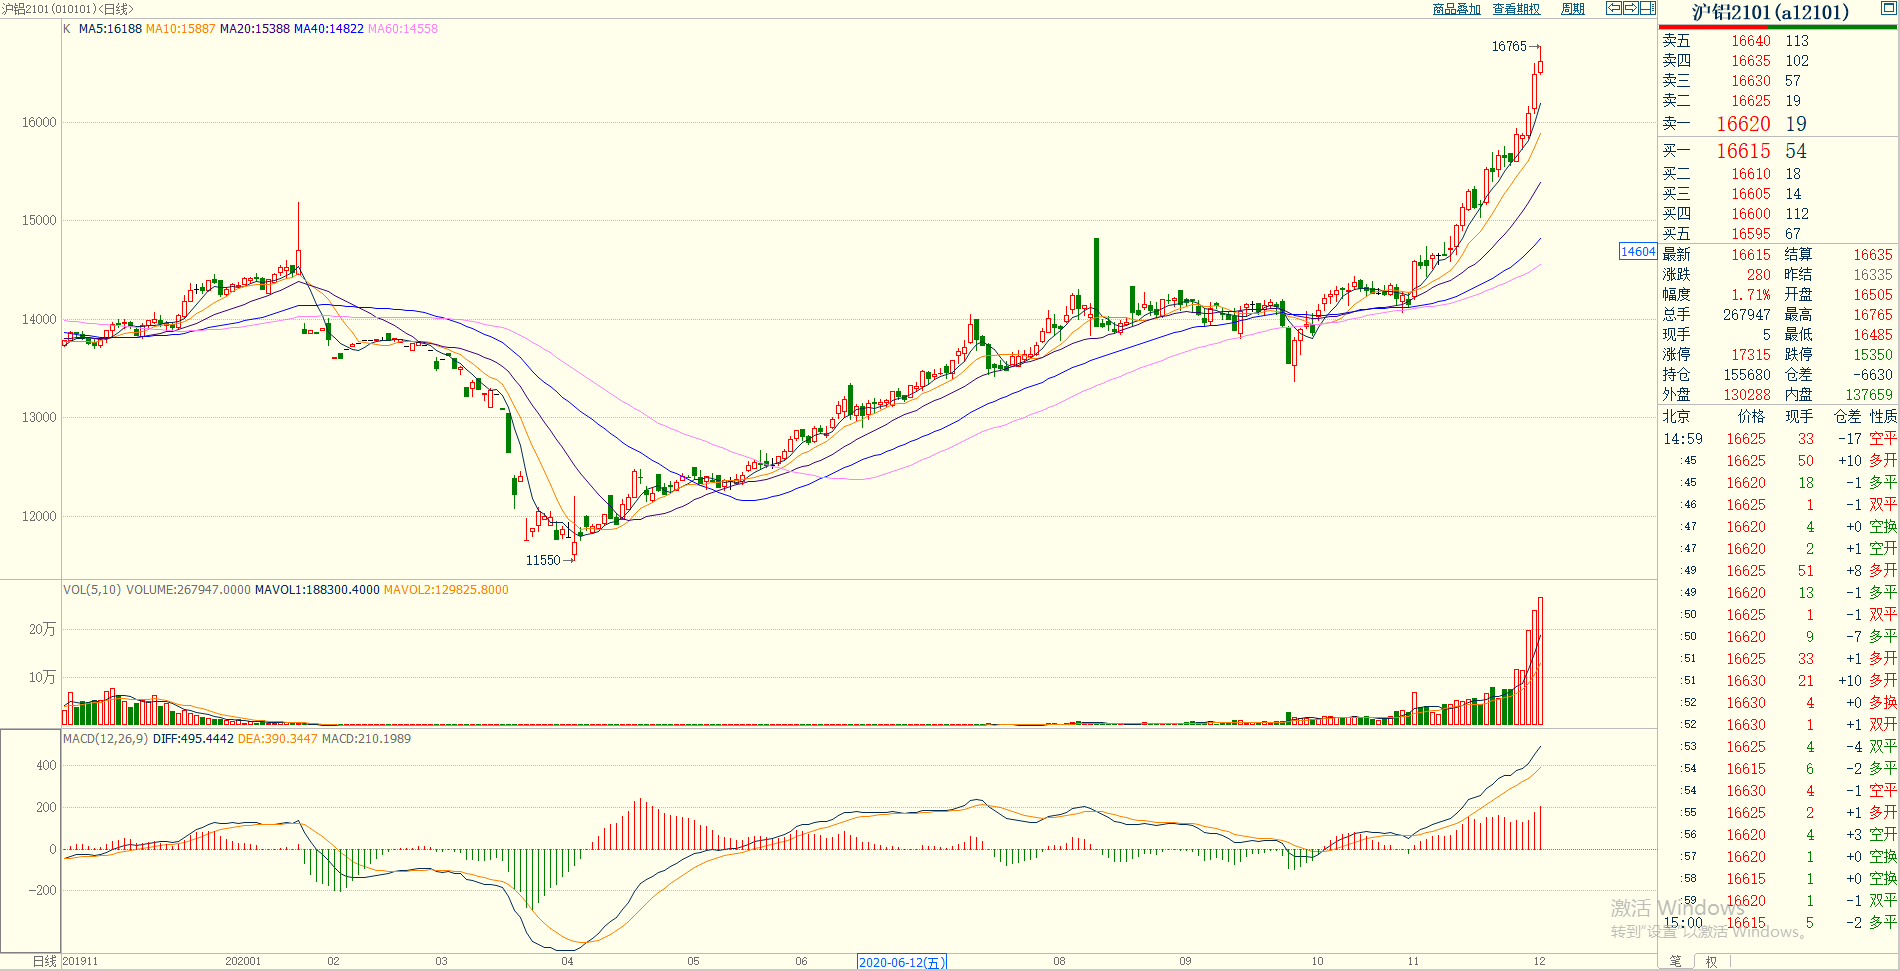The height and width of the screenshot is (971, 1900).
Task: Open the 查看期权 options link
Action: click(x=1516, y=9)
